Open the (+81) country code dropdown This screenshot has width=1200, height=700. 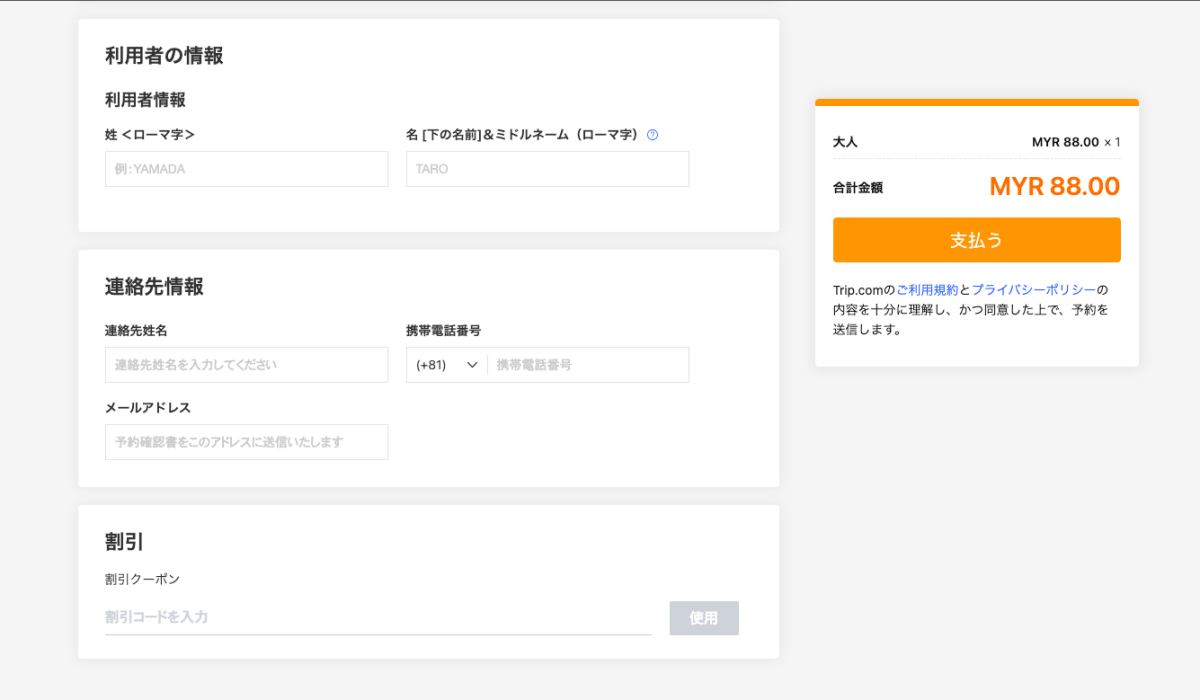[x=447, y=365]
